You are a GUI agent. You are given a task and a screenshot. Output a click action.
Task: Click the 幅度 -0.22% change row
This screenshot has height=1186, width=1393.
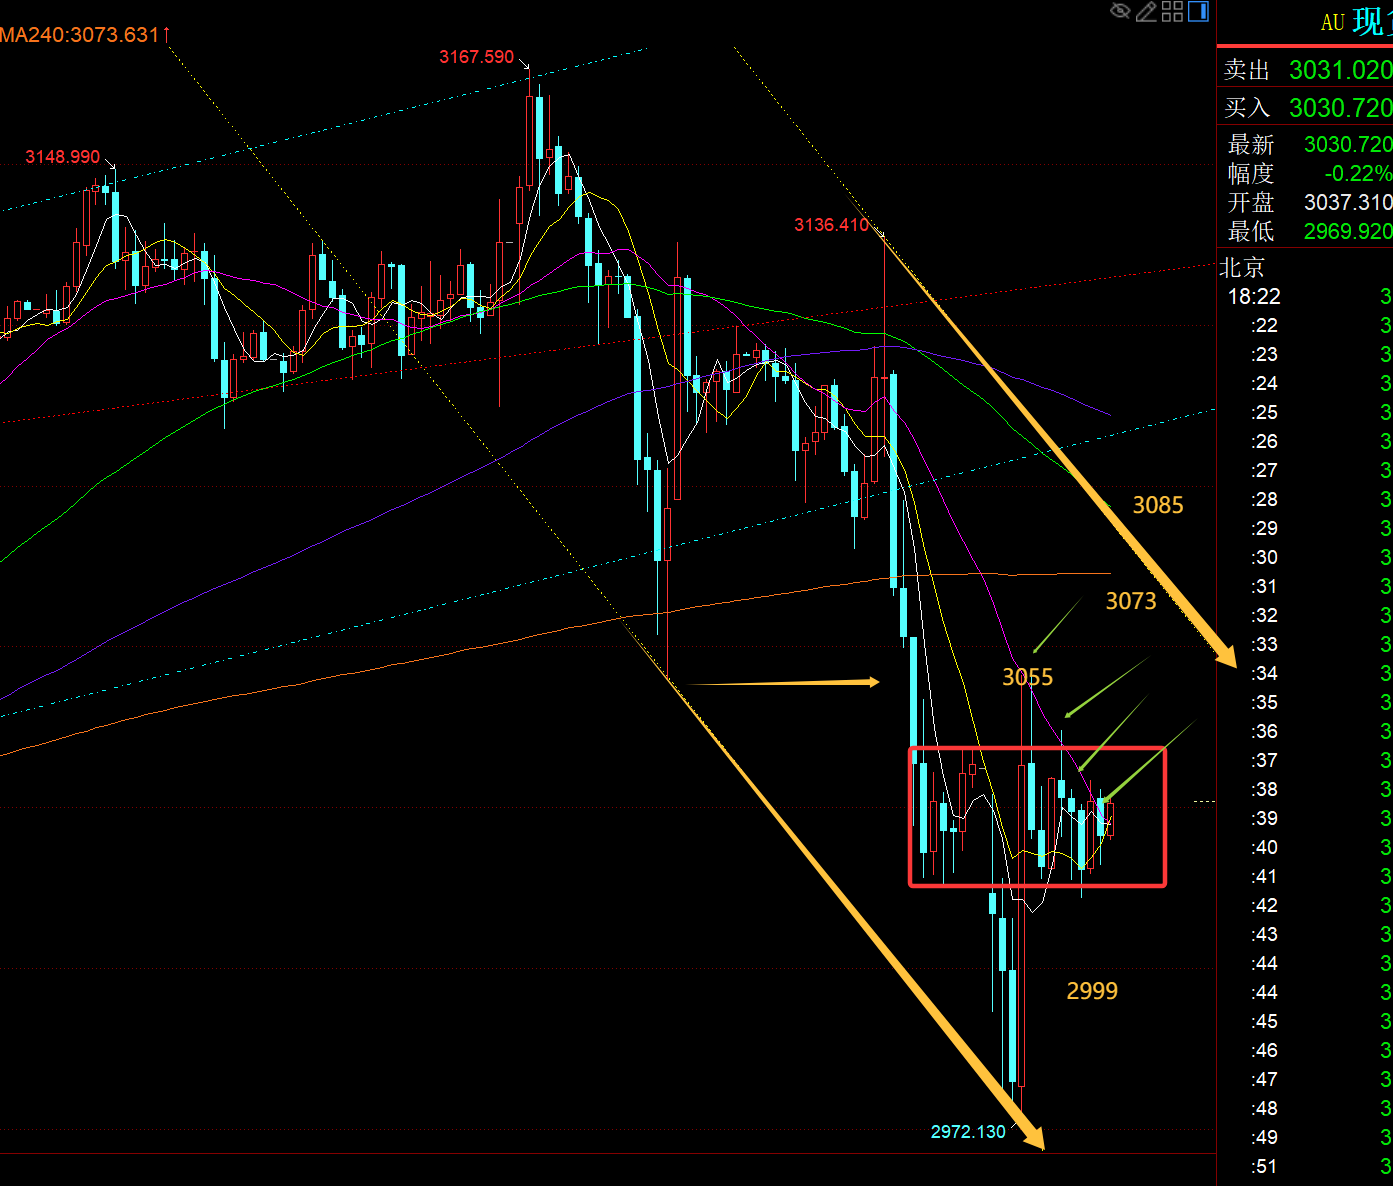(1308, 173)
